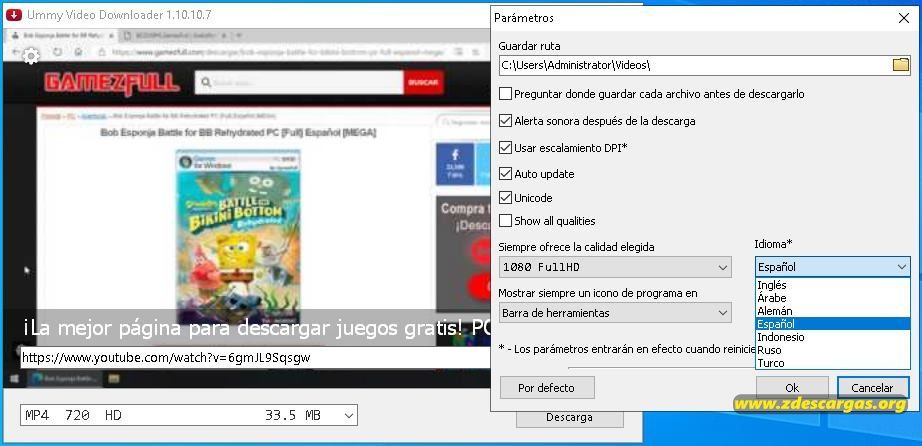Toggle the Auto update checkbox
The image size is (922, 446).
[x=505, y=174]
